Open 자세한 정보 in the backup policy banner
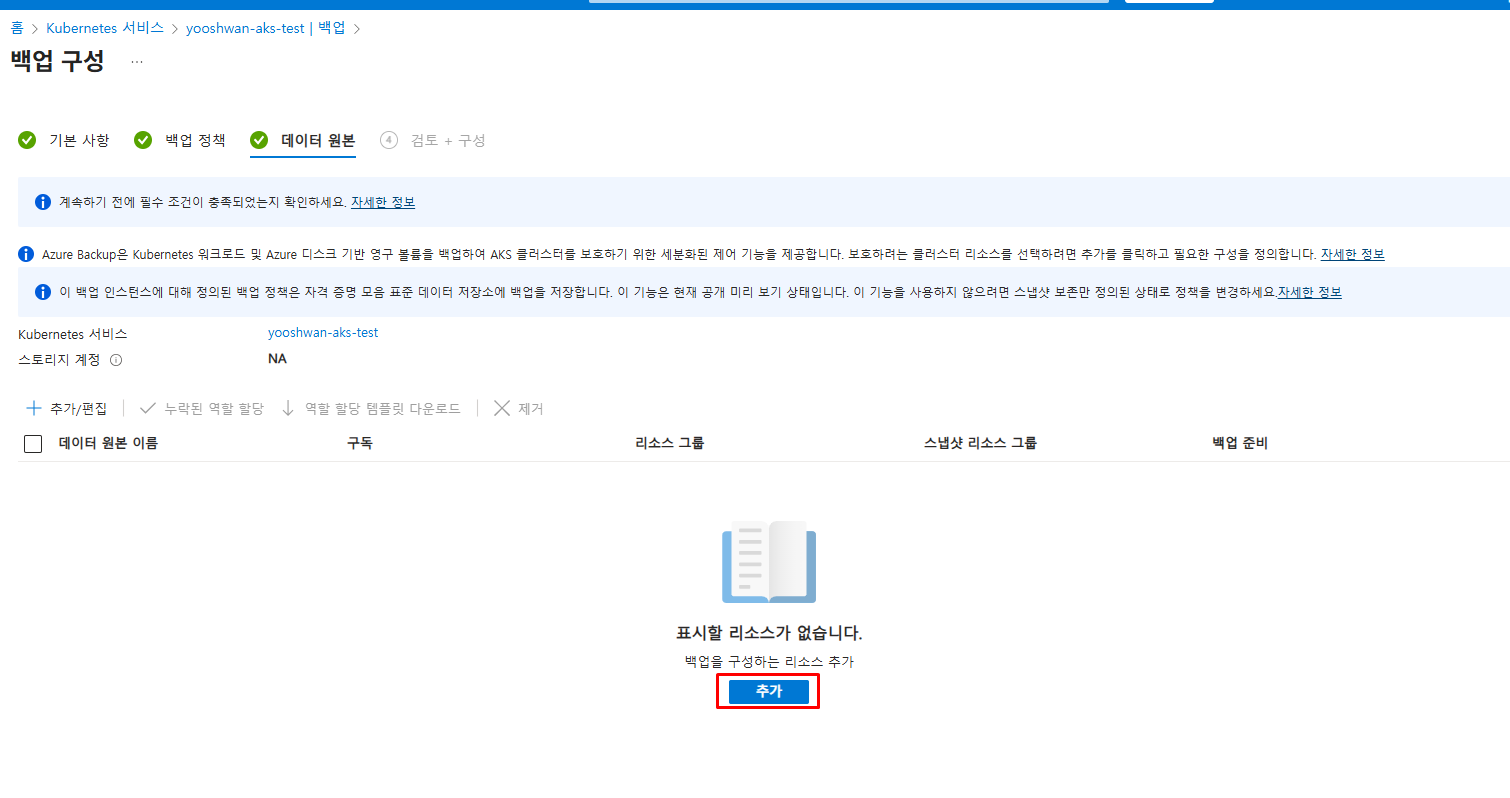The width and height of the screenshot is (1510, 798). tap(1310, 292)
